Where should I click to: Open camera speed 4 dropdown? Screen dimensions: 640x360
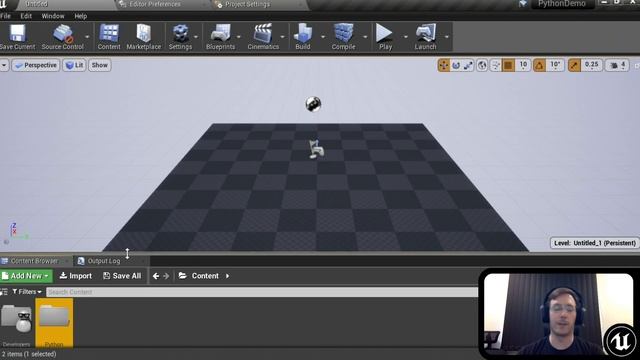pyautogui.click(x=617, y=65)
